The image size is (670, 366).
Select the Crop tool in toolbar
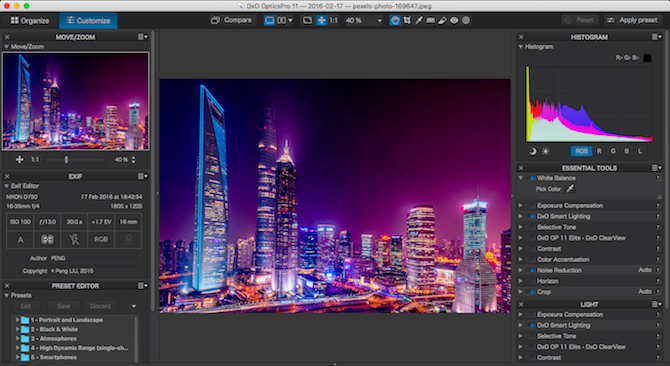pos(407,20)
